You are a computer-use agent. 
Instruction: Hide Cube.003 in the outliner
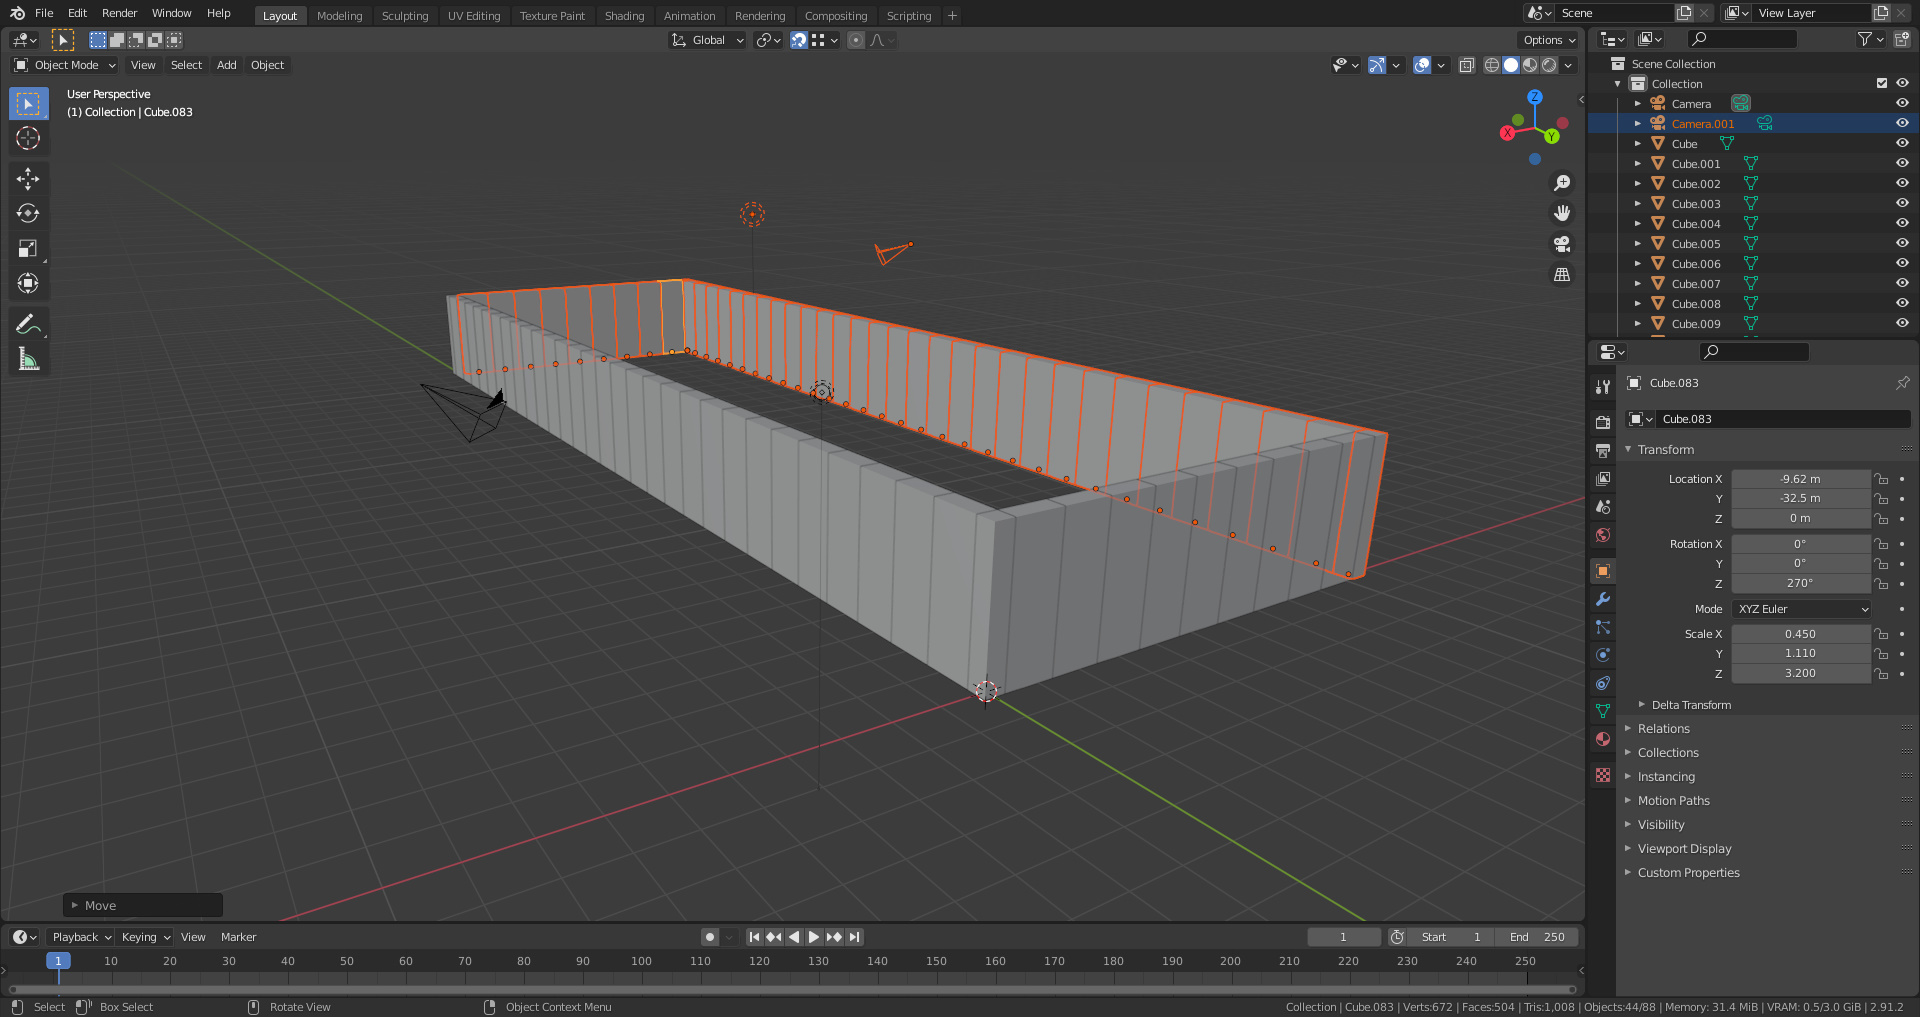(x=1902, y=204)
